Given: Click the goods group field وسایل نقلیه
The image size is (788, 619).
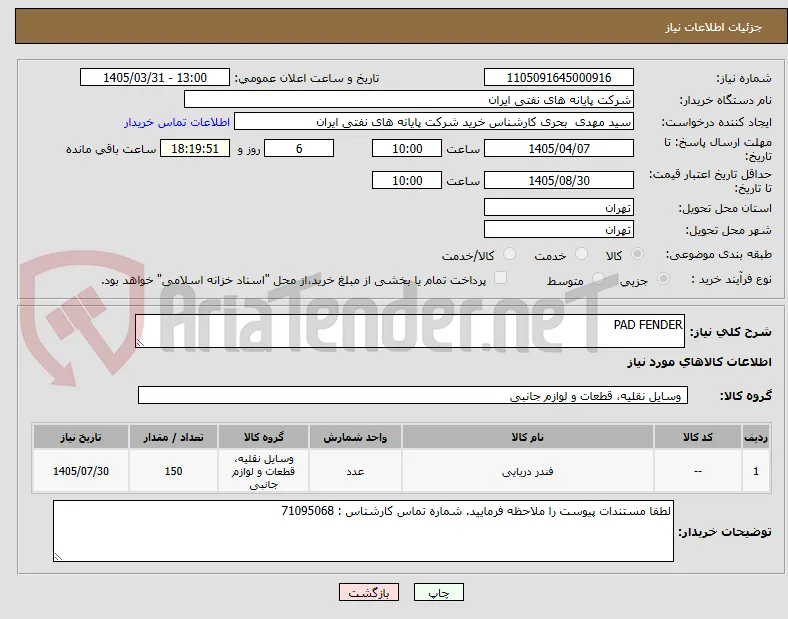Looking at the screenshot, I should pos(413,395).
